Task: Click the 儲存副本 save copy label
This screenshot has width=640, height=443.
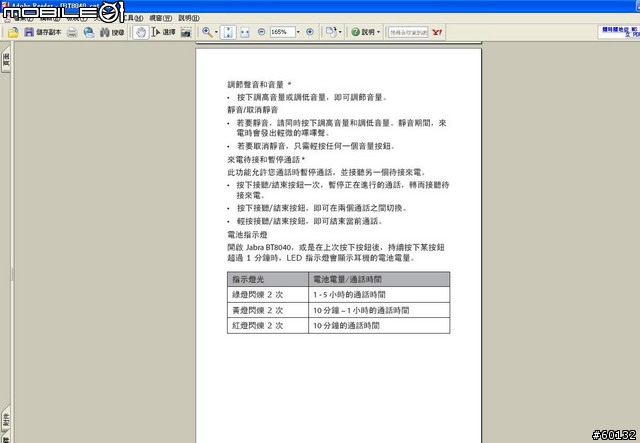Action: pyautogui.click(x=49, y=32)
